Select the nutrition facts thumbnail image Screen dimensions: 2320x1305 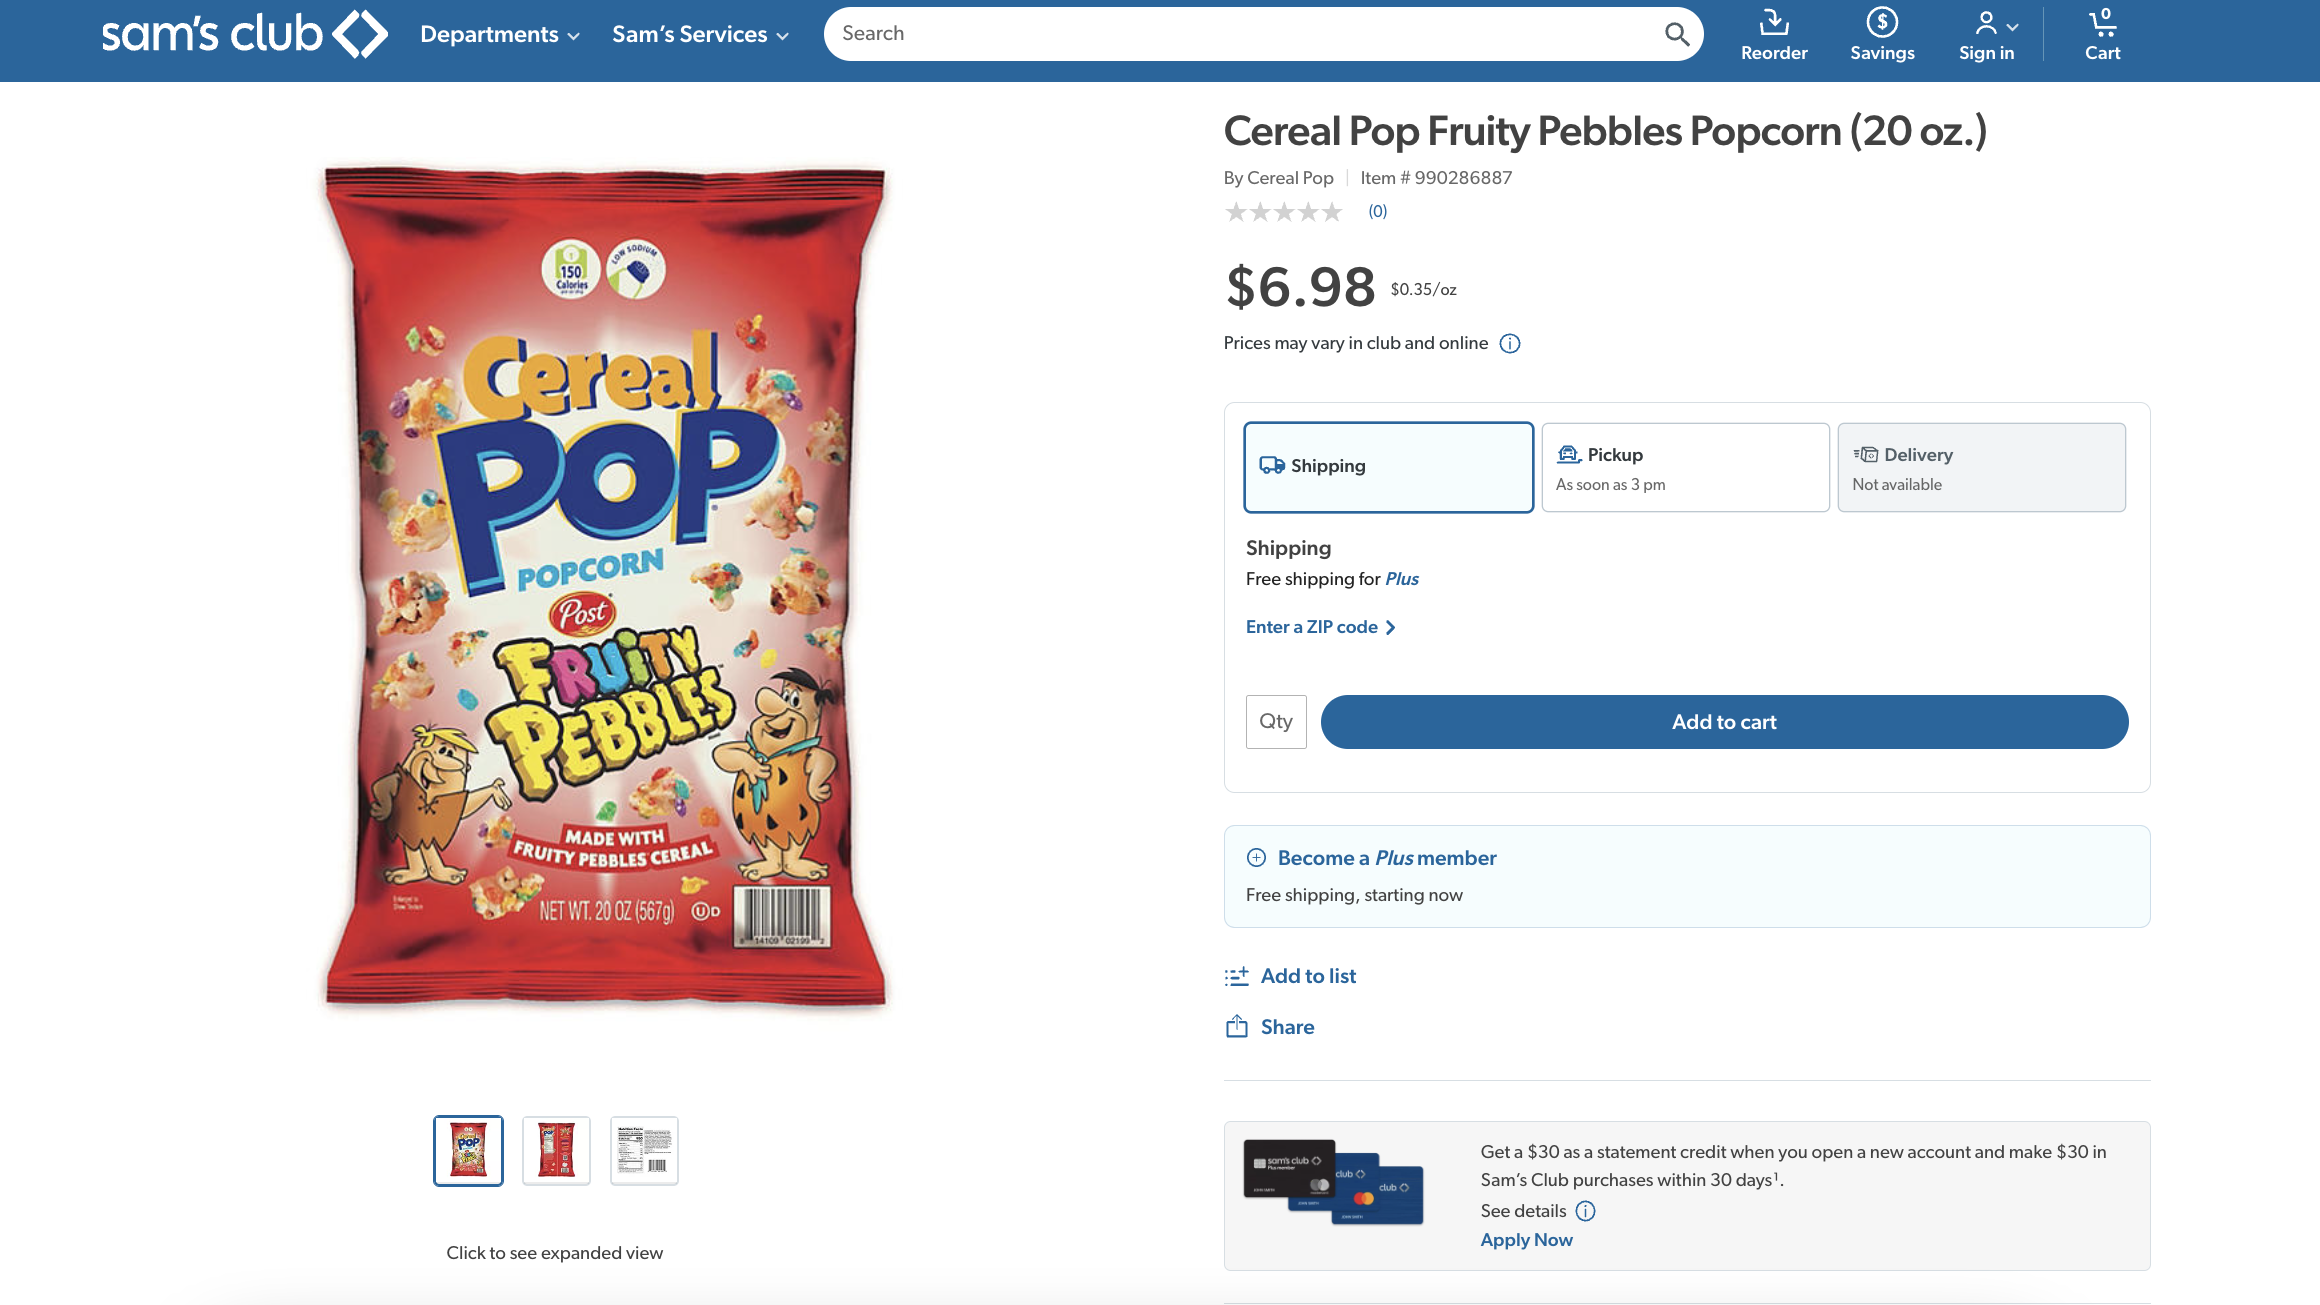point(644,1151)
